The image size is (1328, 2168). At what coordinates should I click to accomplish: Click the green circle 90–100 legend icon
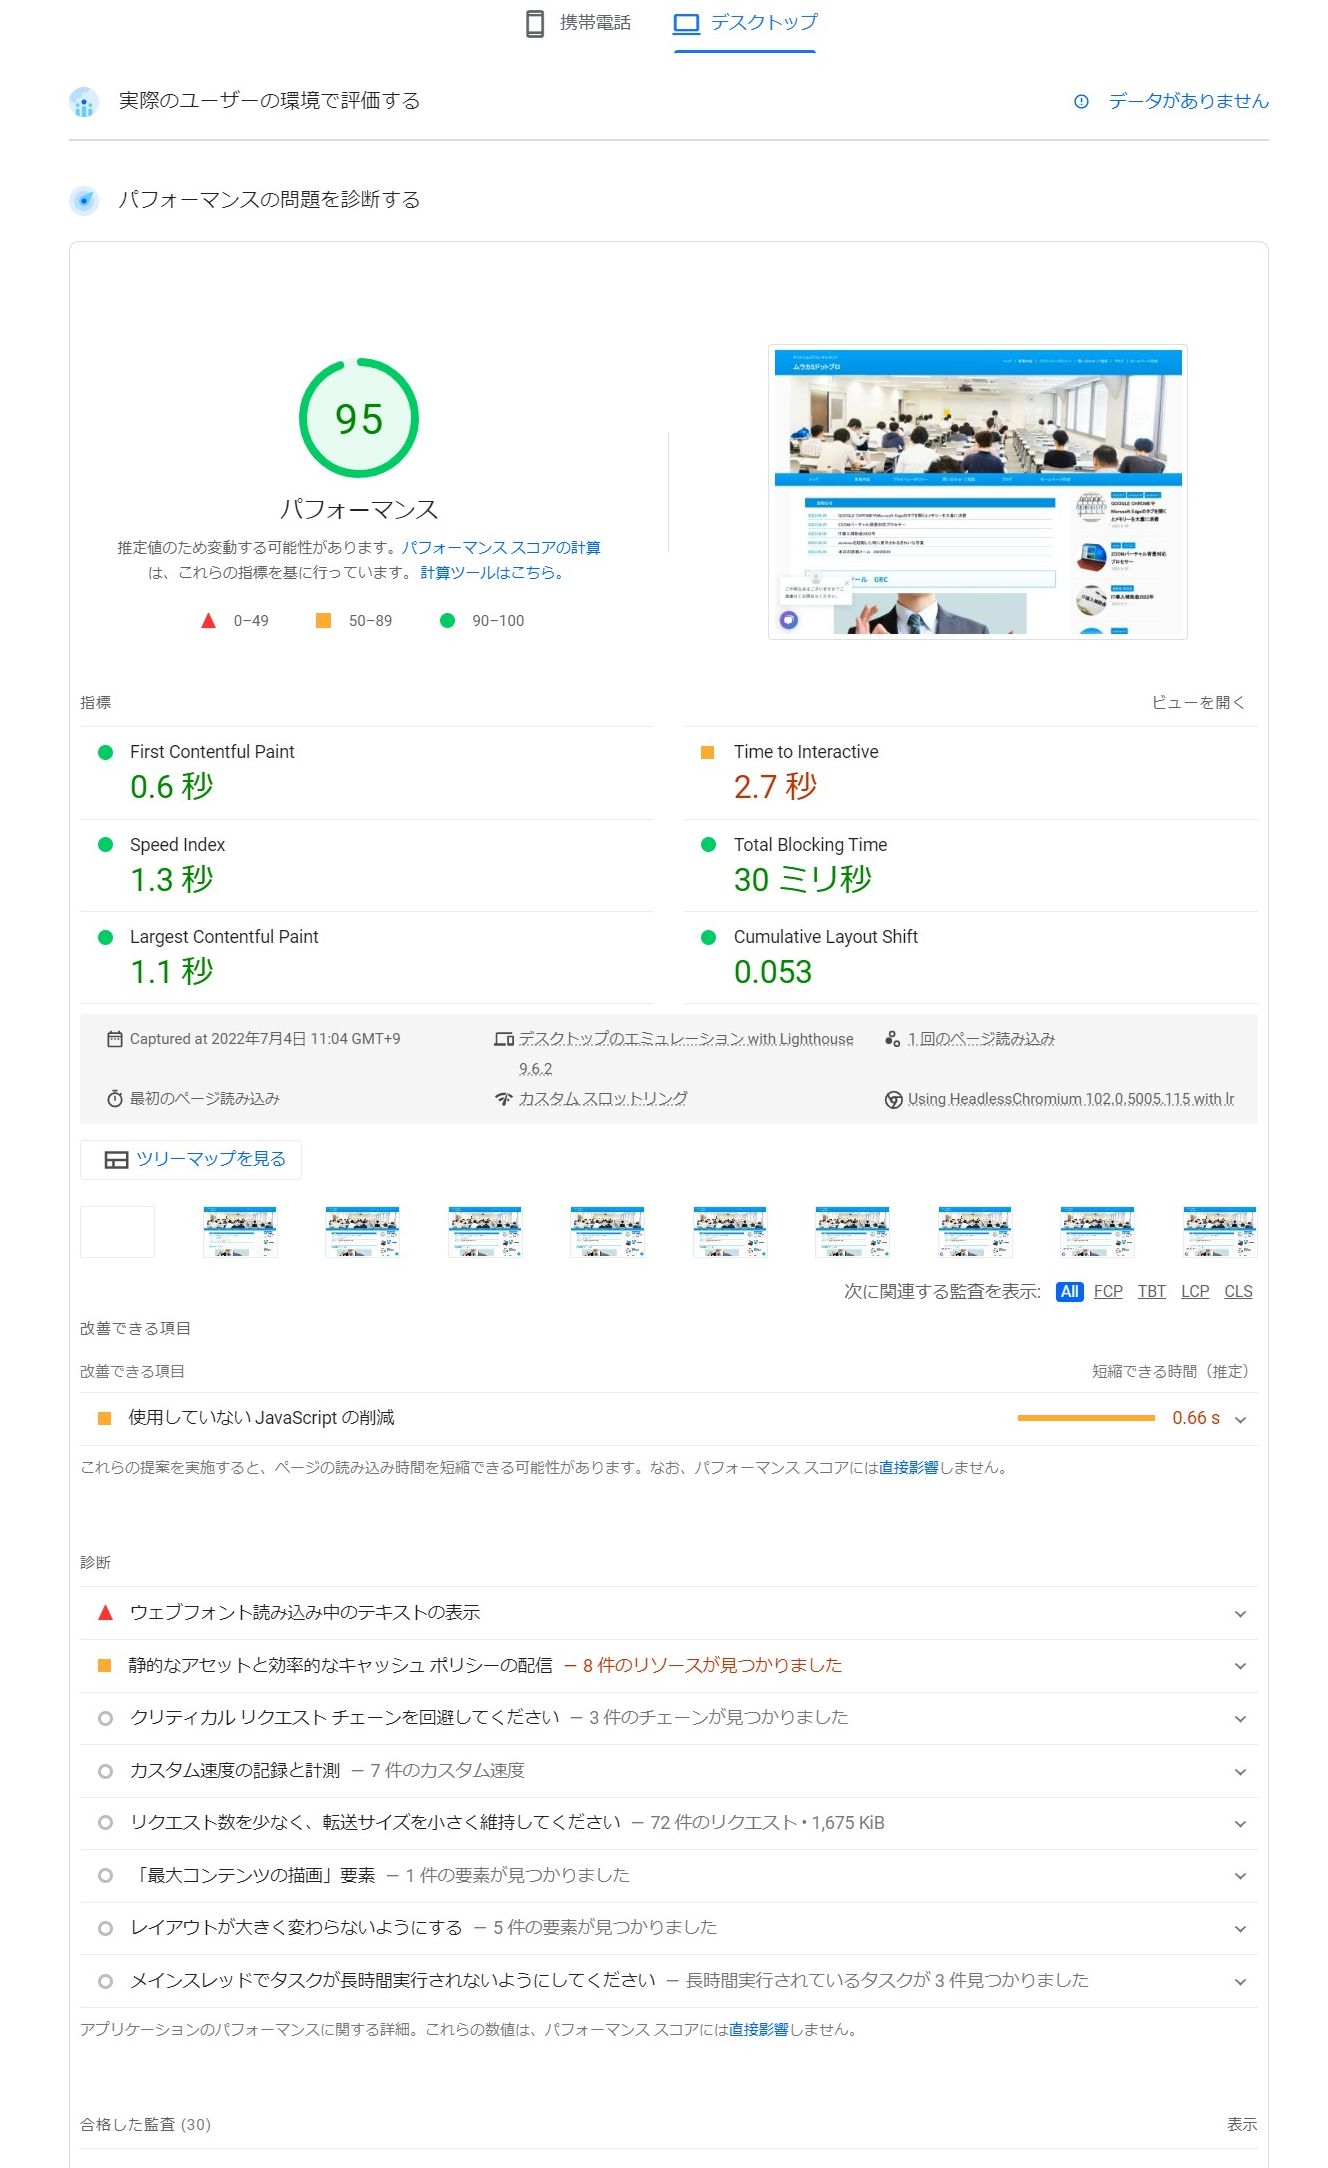click(447, 621)
